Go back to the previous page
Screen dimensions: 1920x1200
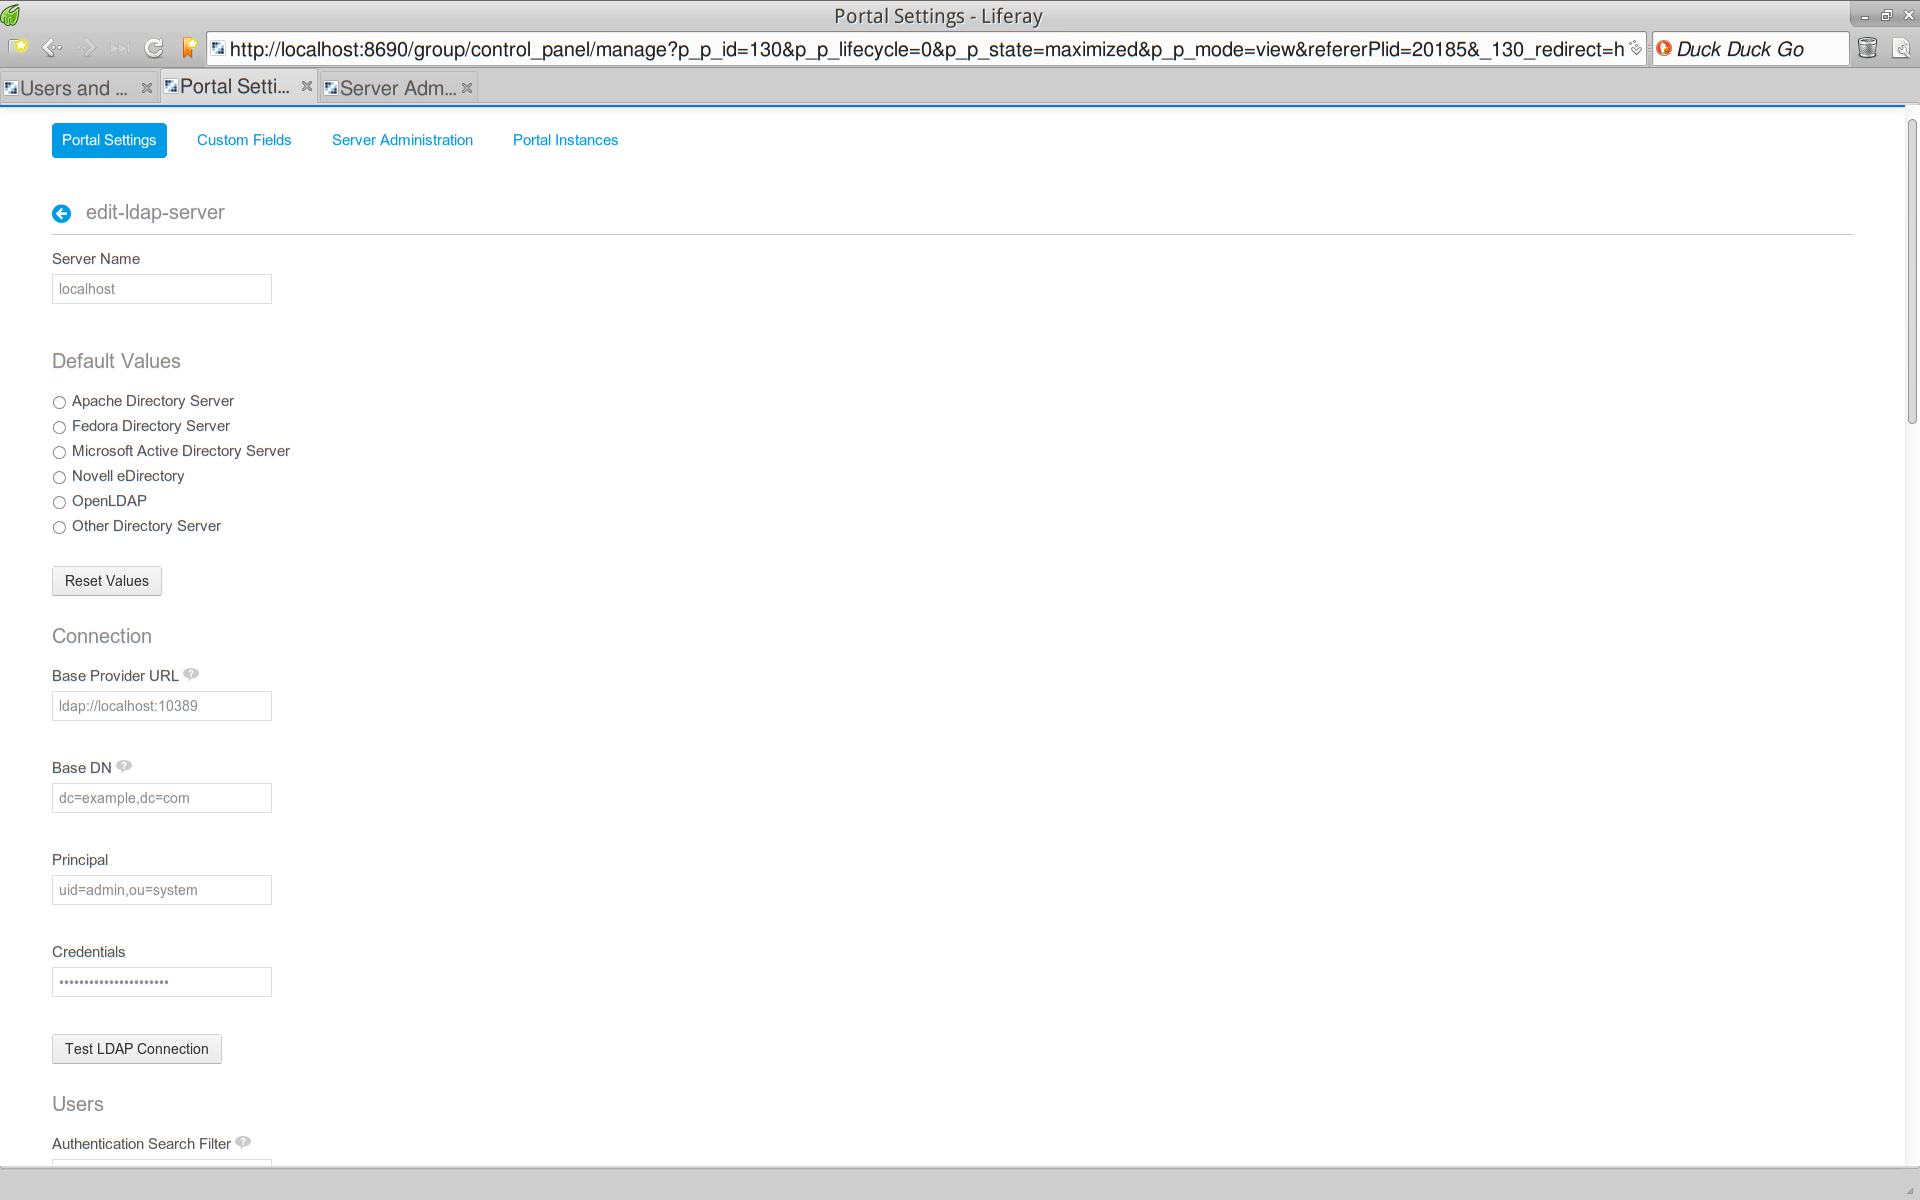point(52,48)
